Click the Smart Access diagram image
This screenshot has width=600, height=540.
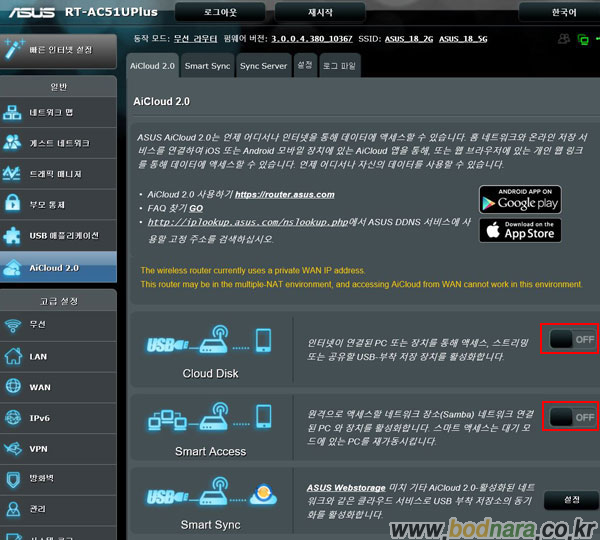click(x=210, y=416)
